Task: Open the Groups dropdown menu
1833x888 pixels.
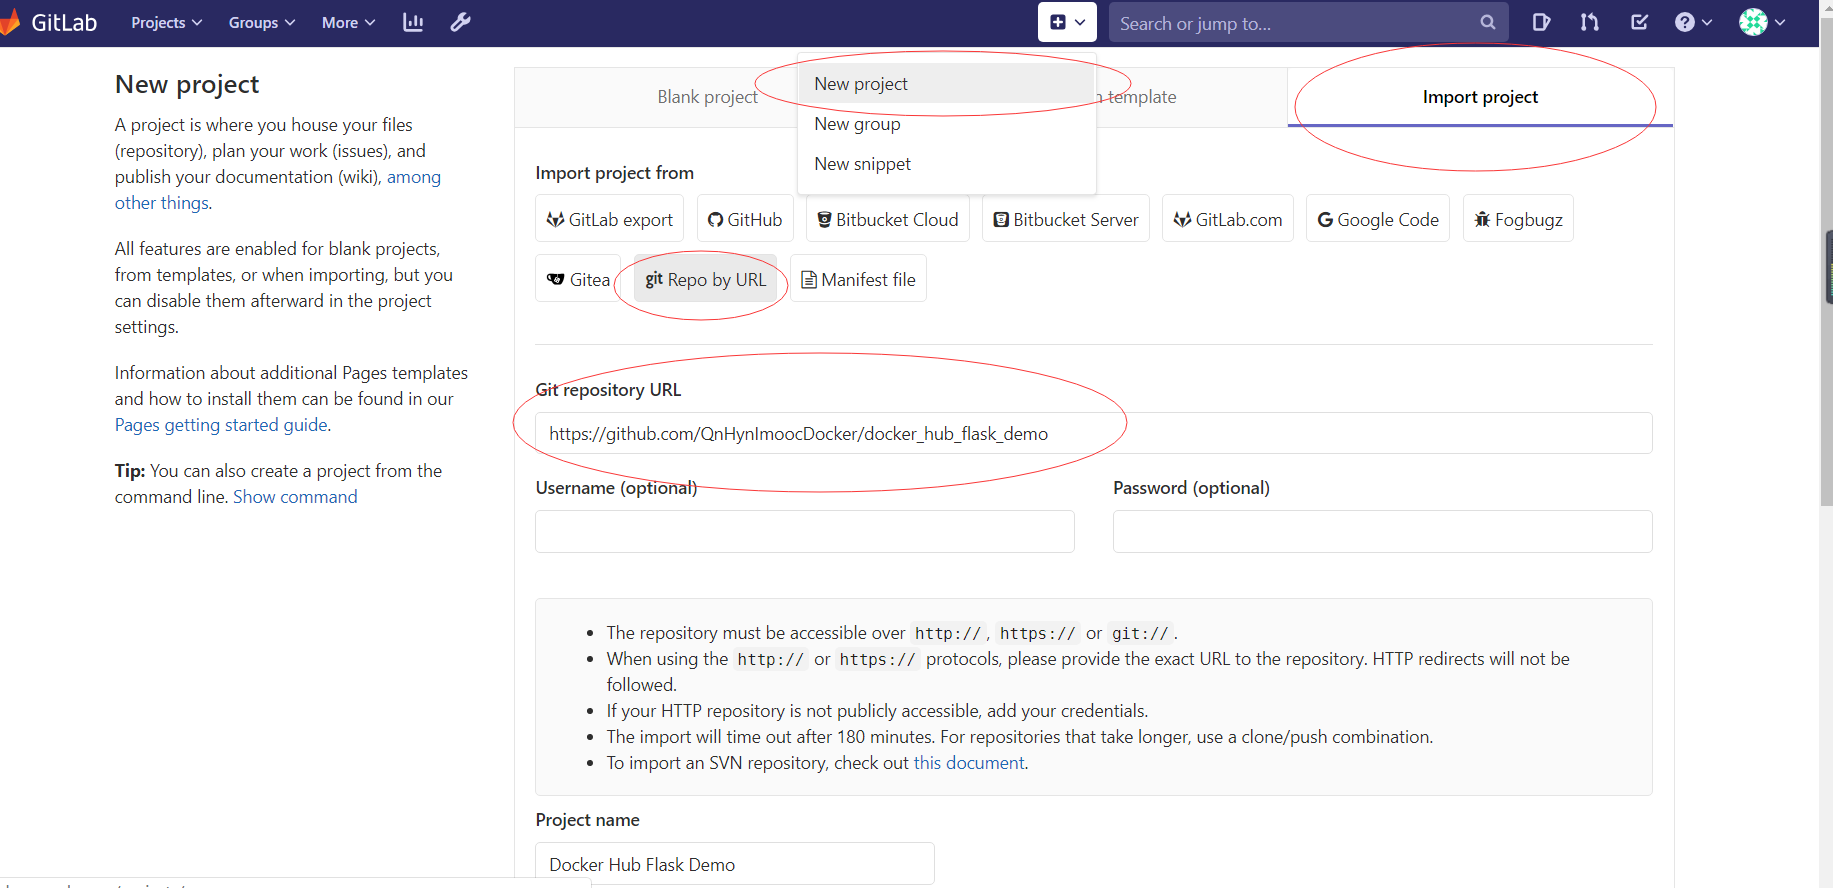Action: pos(261,22)
